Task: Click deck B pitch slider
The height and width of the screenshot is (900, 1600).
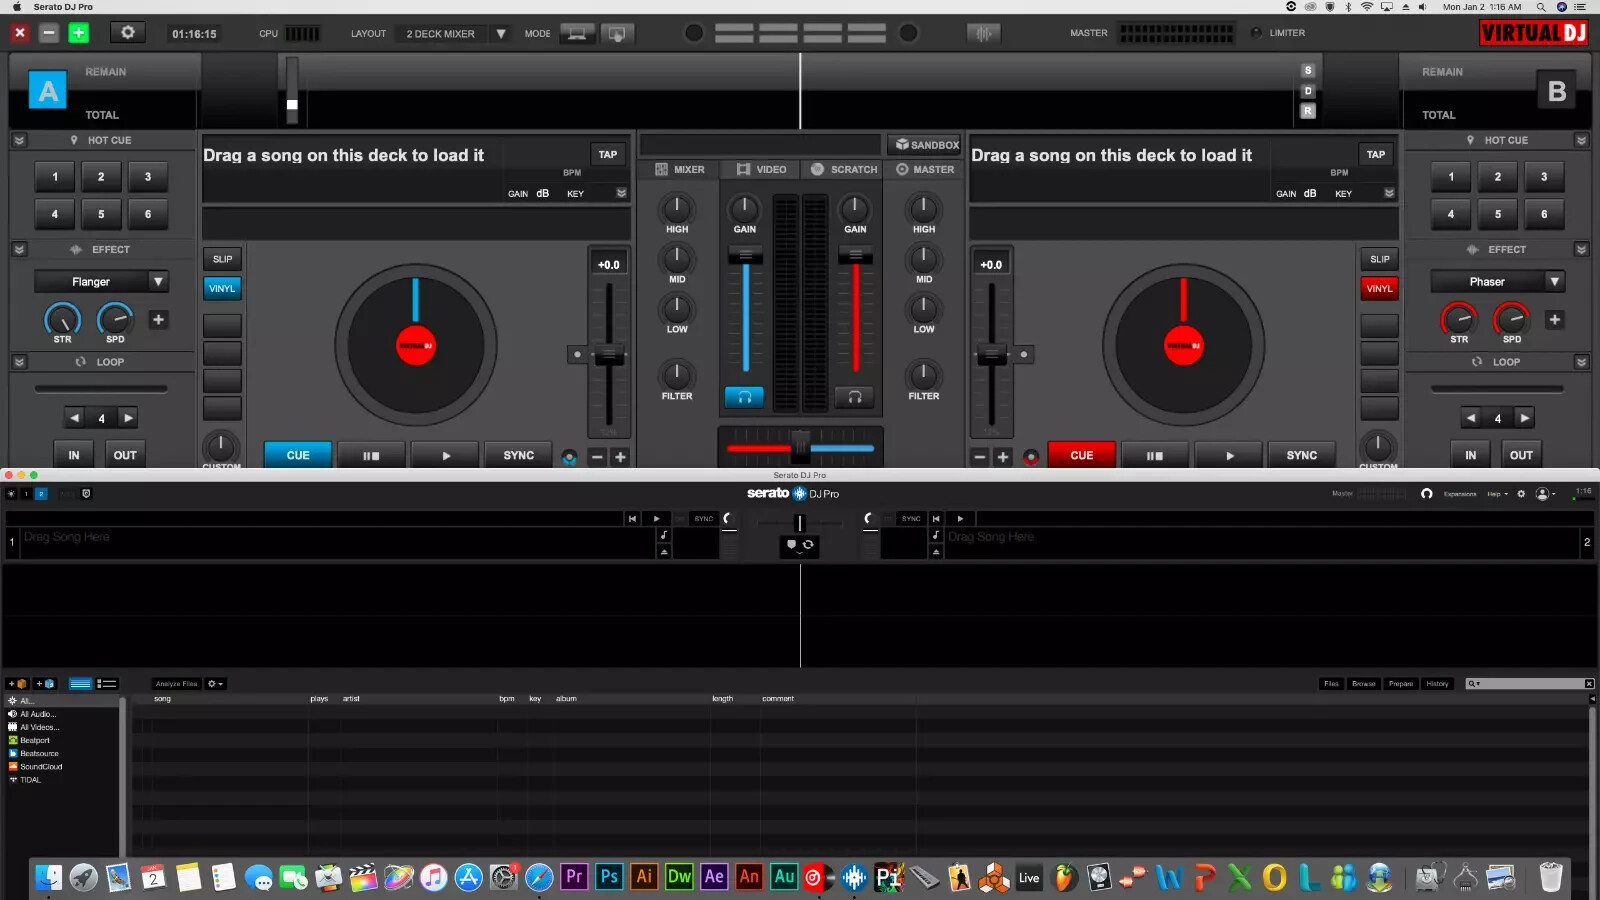Action: coord(991,355)
